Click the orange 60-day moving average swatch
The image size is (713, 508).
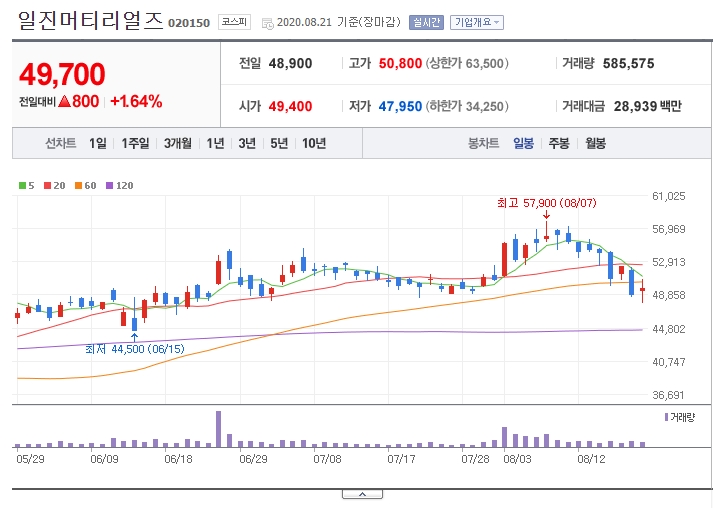click(78, 186)
